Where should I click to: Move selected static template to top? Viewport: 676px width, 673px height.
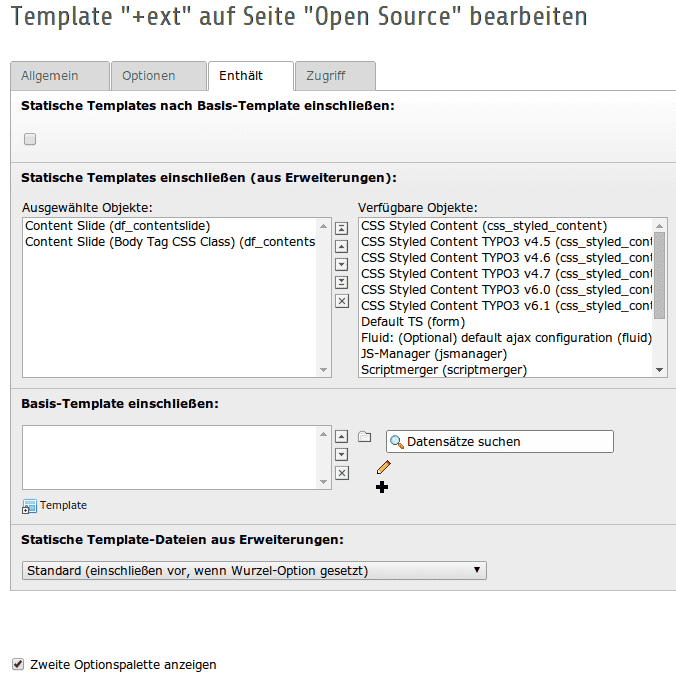point(341,229)
